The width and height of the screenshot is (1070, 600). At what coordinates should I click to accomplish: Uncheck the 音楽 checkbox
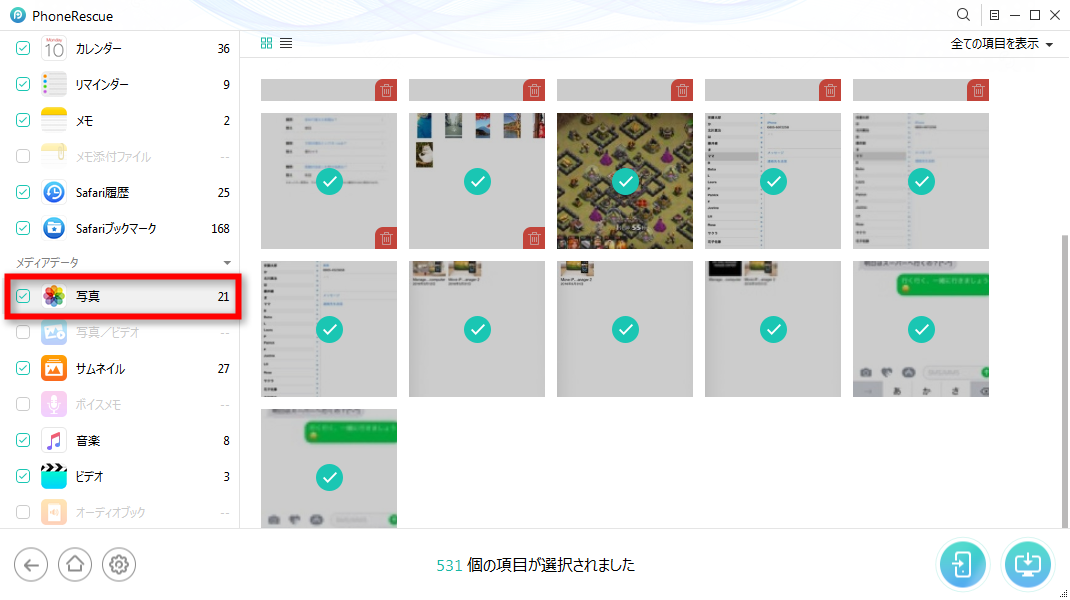[x=23, y=440]
